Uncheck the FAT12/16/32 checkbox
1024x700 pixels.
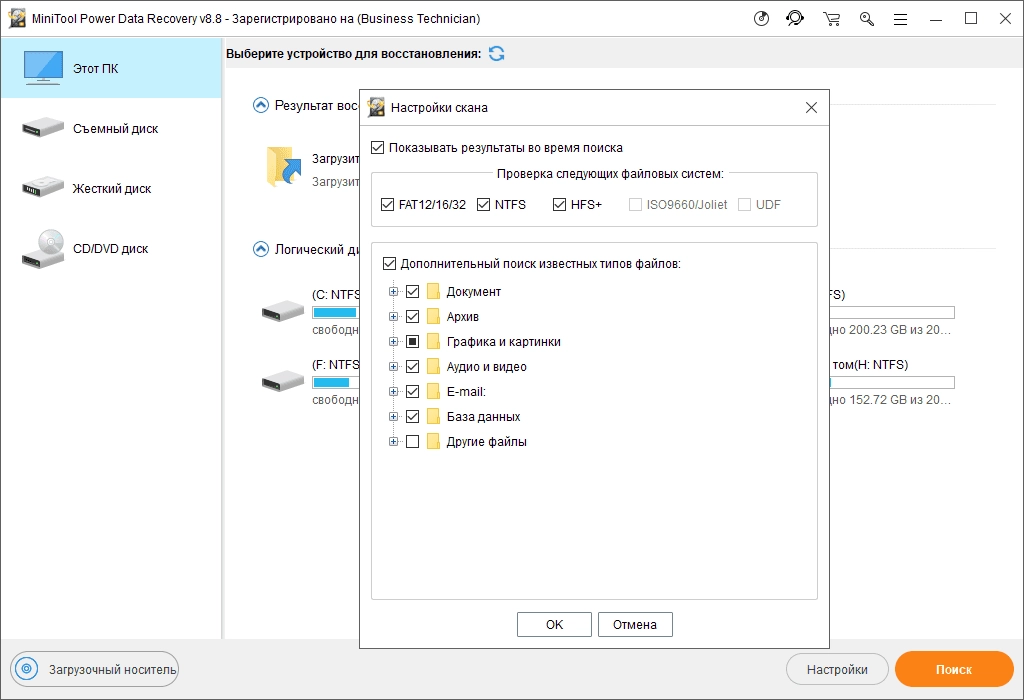(387, 205)
